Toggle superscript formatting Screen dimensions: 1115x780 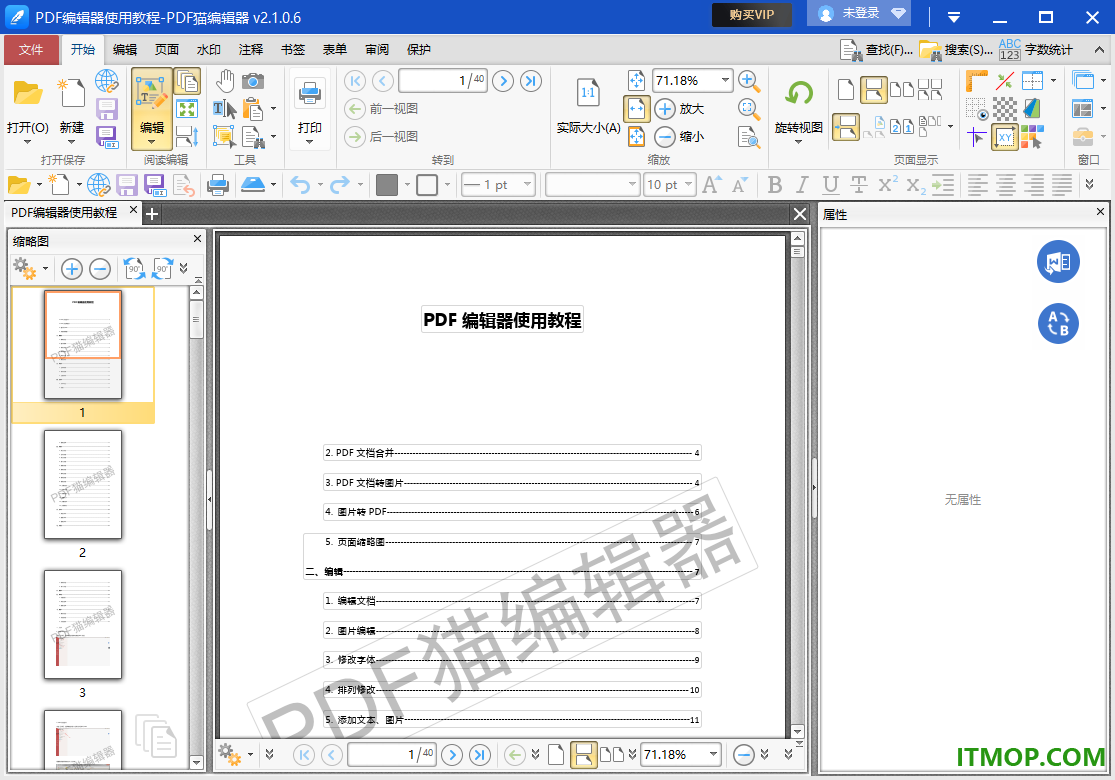887,185
